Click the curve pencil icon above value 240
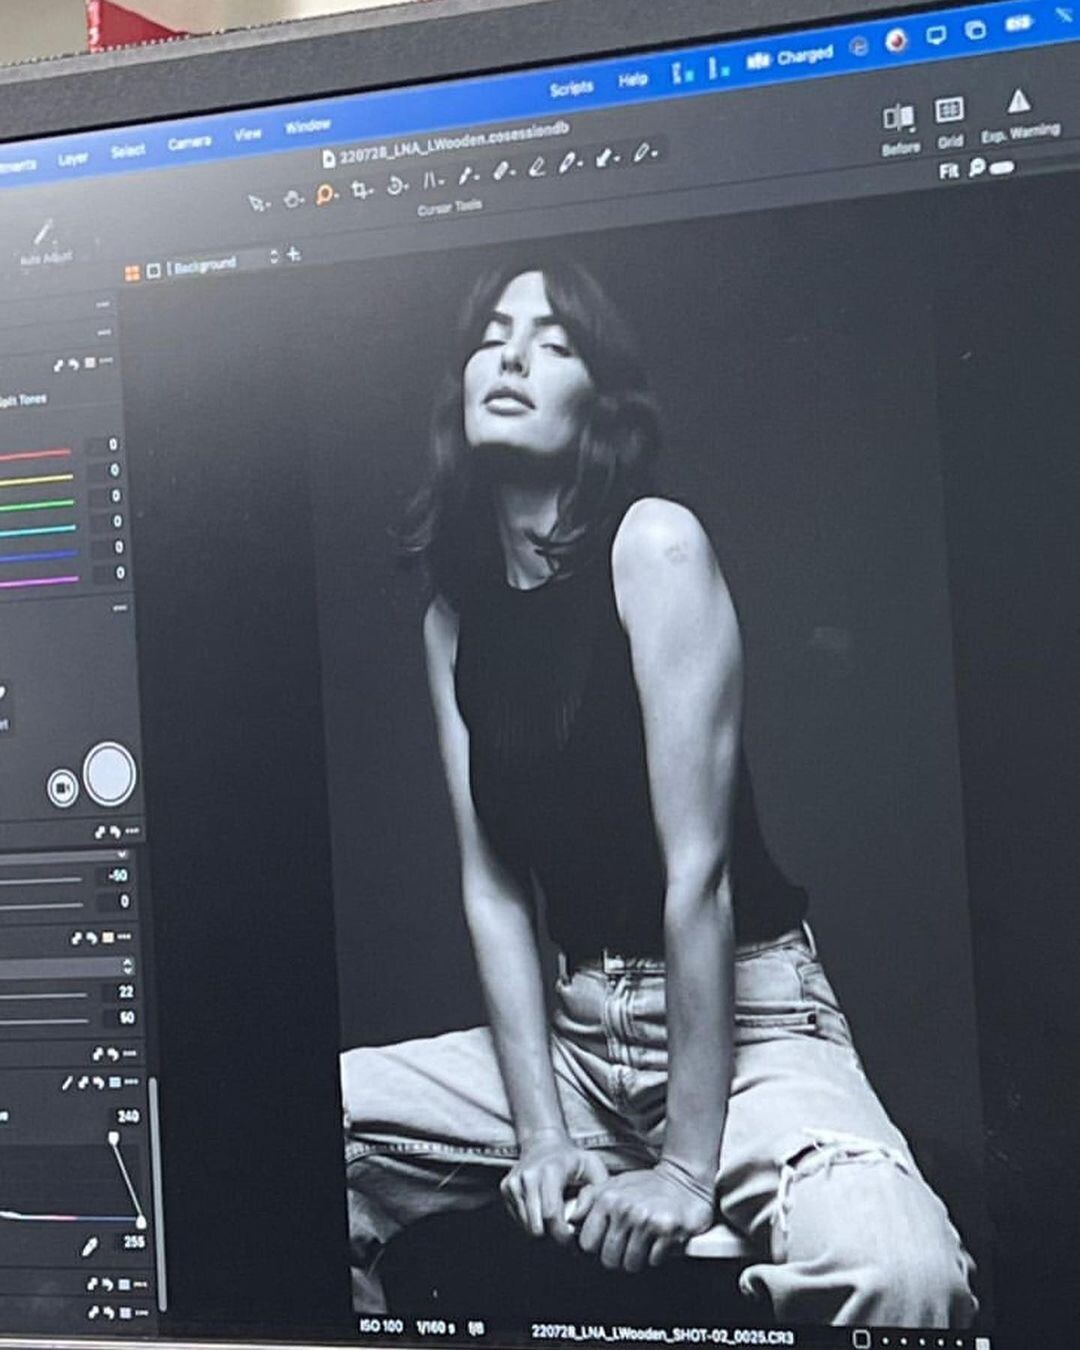Viewport: 1080px width, 1350px height. pyautogui.click(x=67, y=1082)
